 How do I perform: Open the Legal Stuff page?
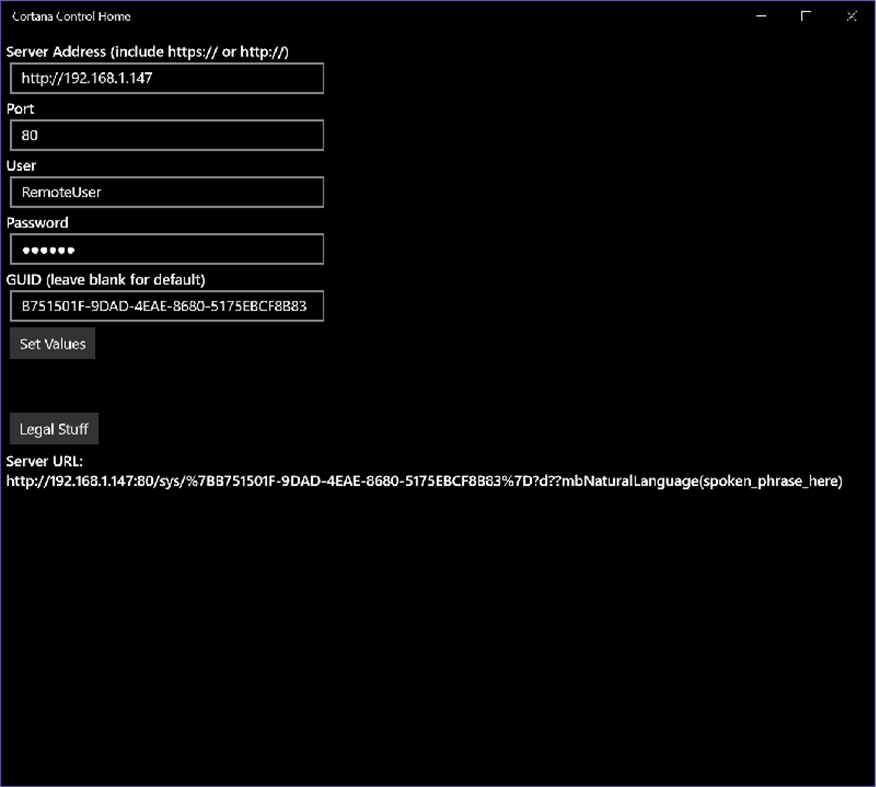(x=53, y=428)
